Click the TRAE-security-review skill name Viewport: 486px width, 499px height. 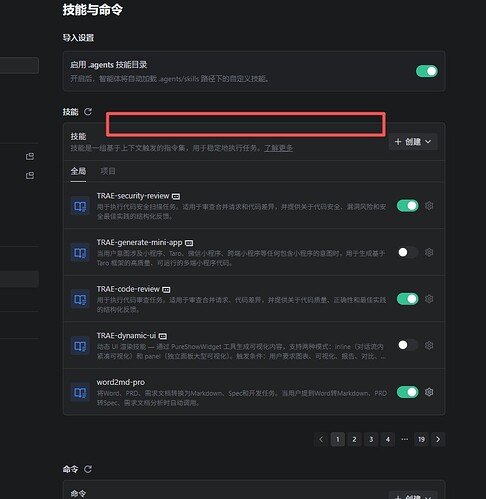pyautogui.click(x=133, y=196)
